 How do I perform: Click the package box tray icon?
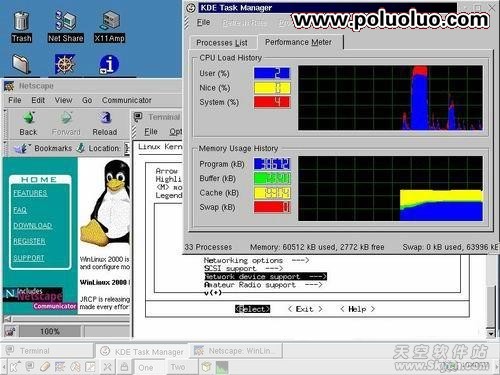click(206, 367)
